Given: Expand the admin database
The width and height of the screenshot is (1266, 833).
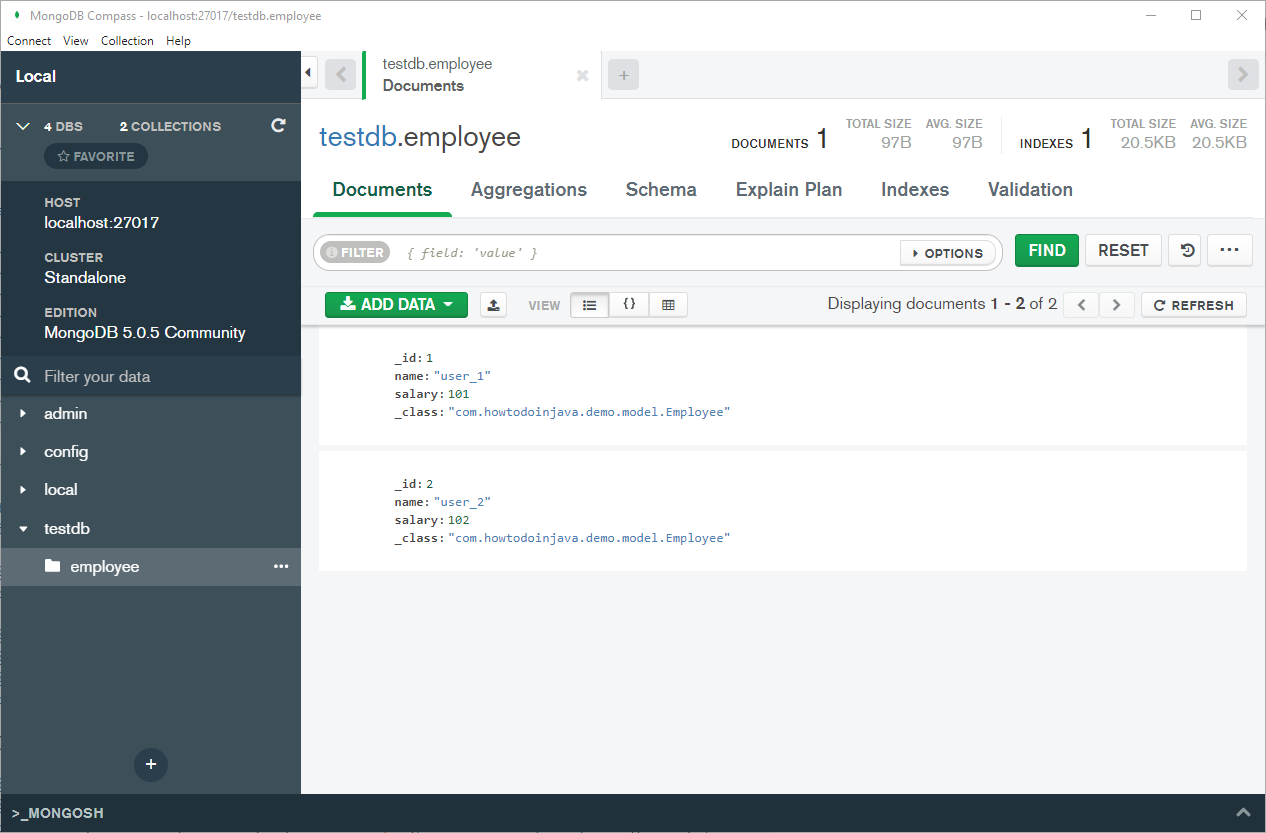Looking at the screenshot, I should [23, 413].
